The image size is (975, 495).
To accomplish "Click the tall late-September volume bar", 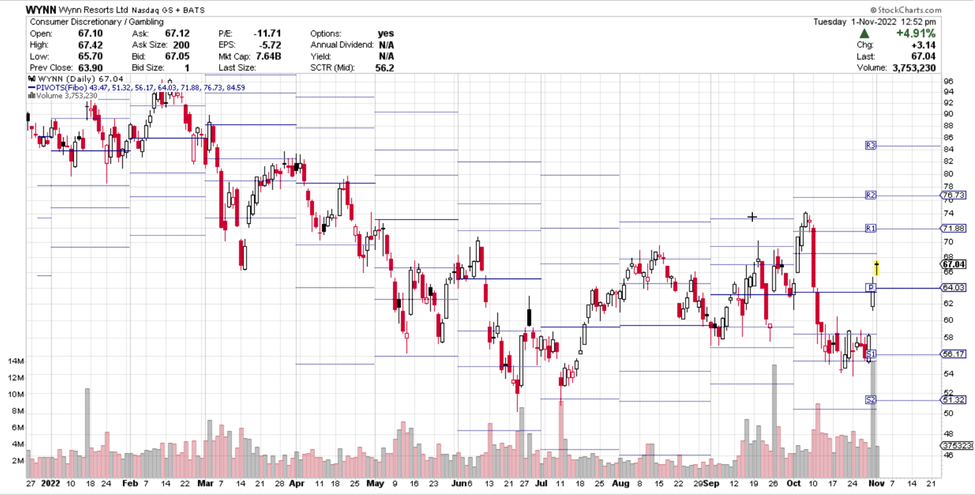I will [775, 421].
